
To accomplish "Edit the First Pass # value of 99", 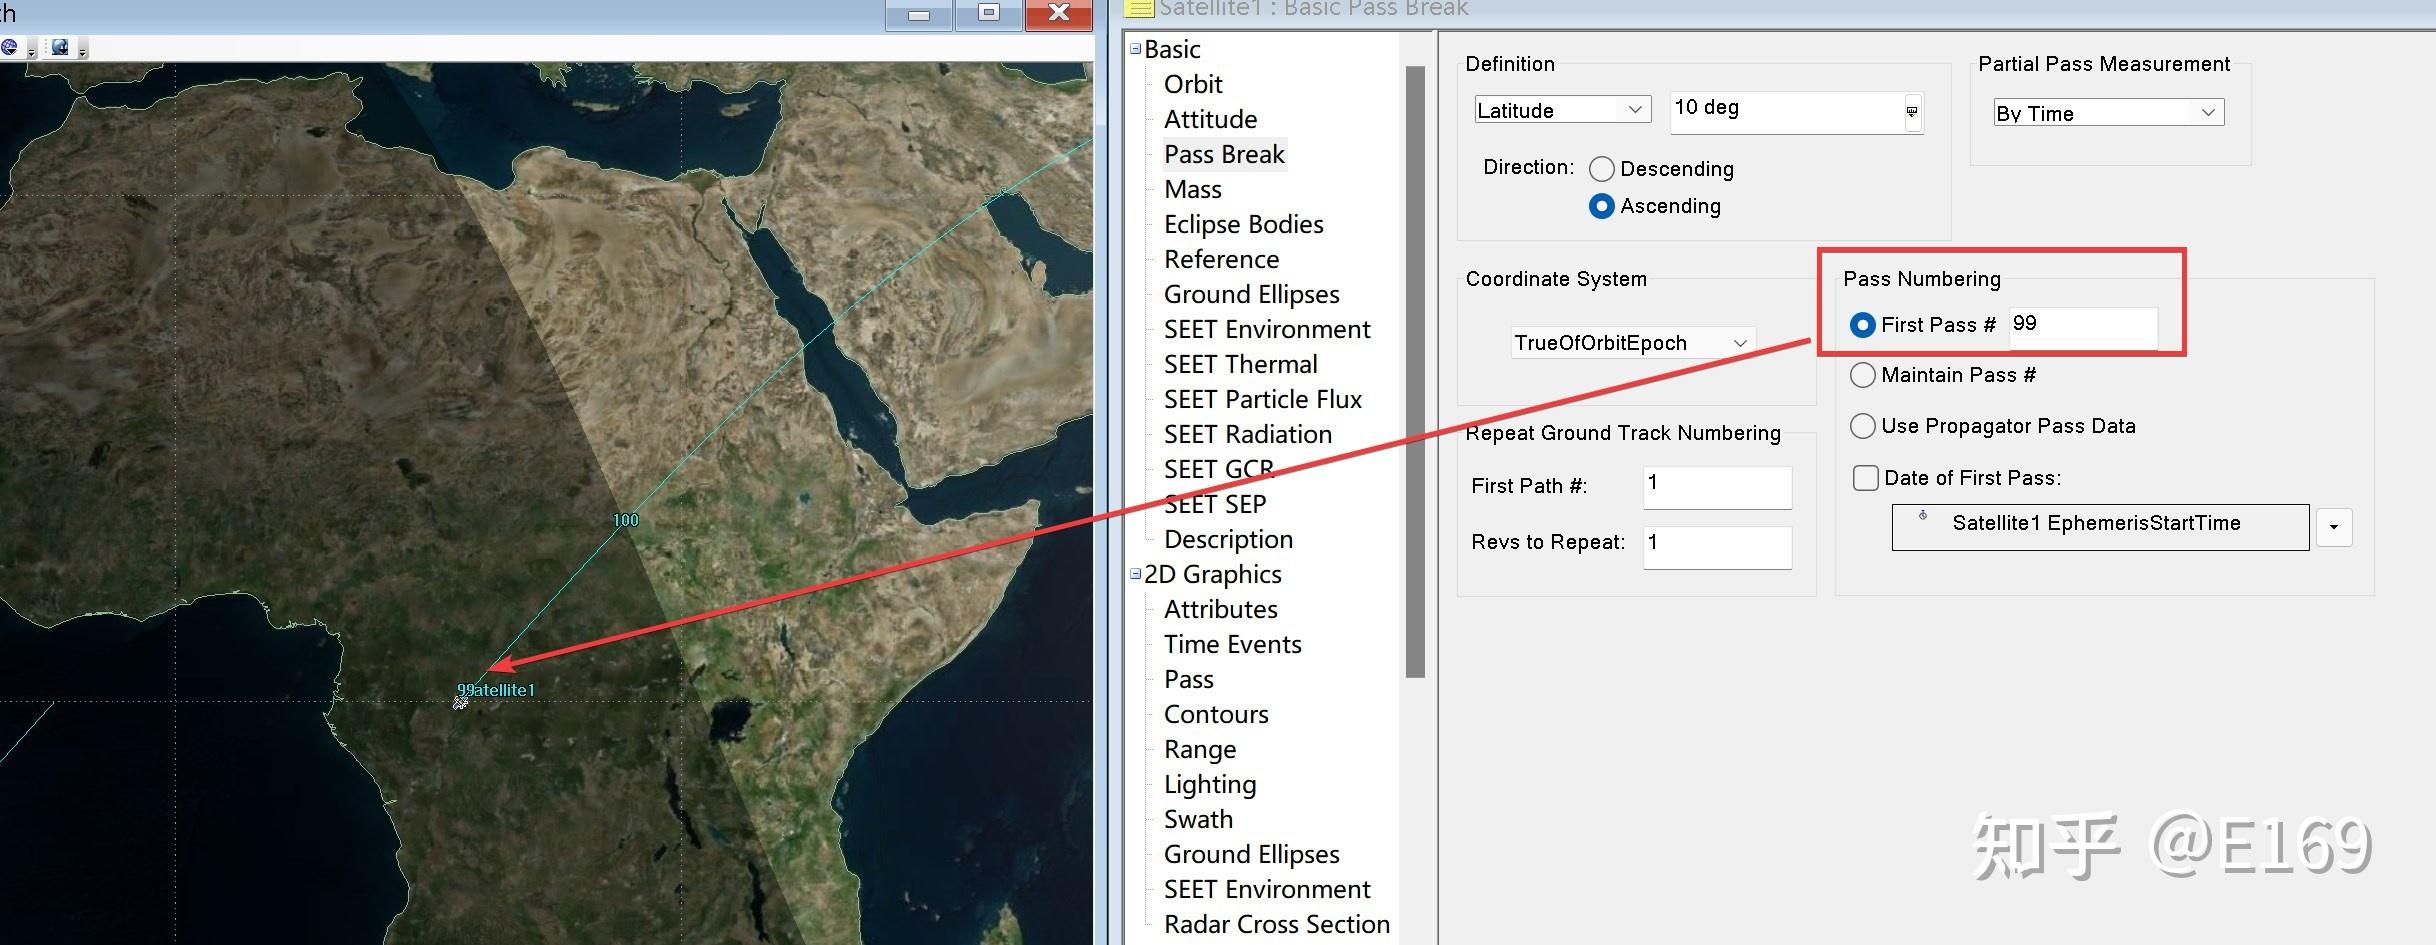I will [x=2083, y=323].
